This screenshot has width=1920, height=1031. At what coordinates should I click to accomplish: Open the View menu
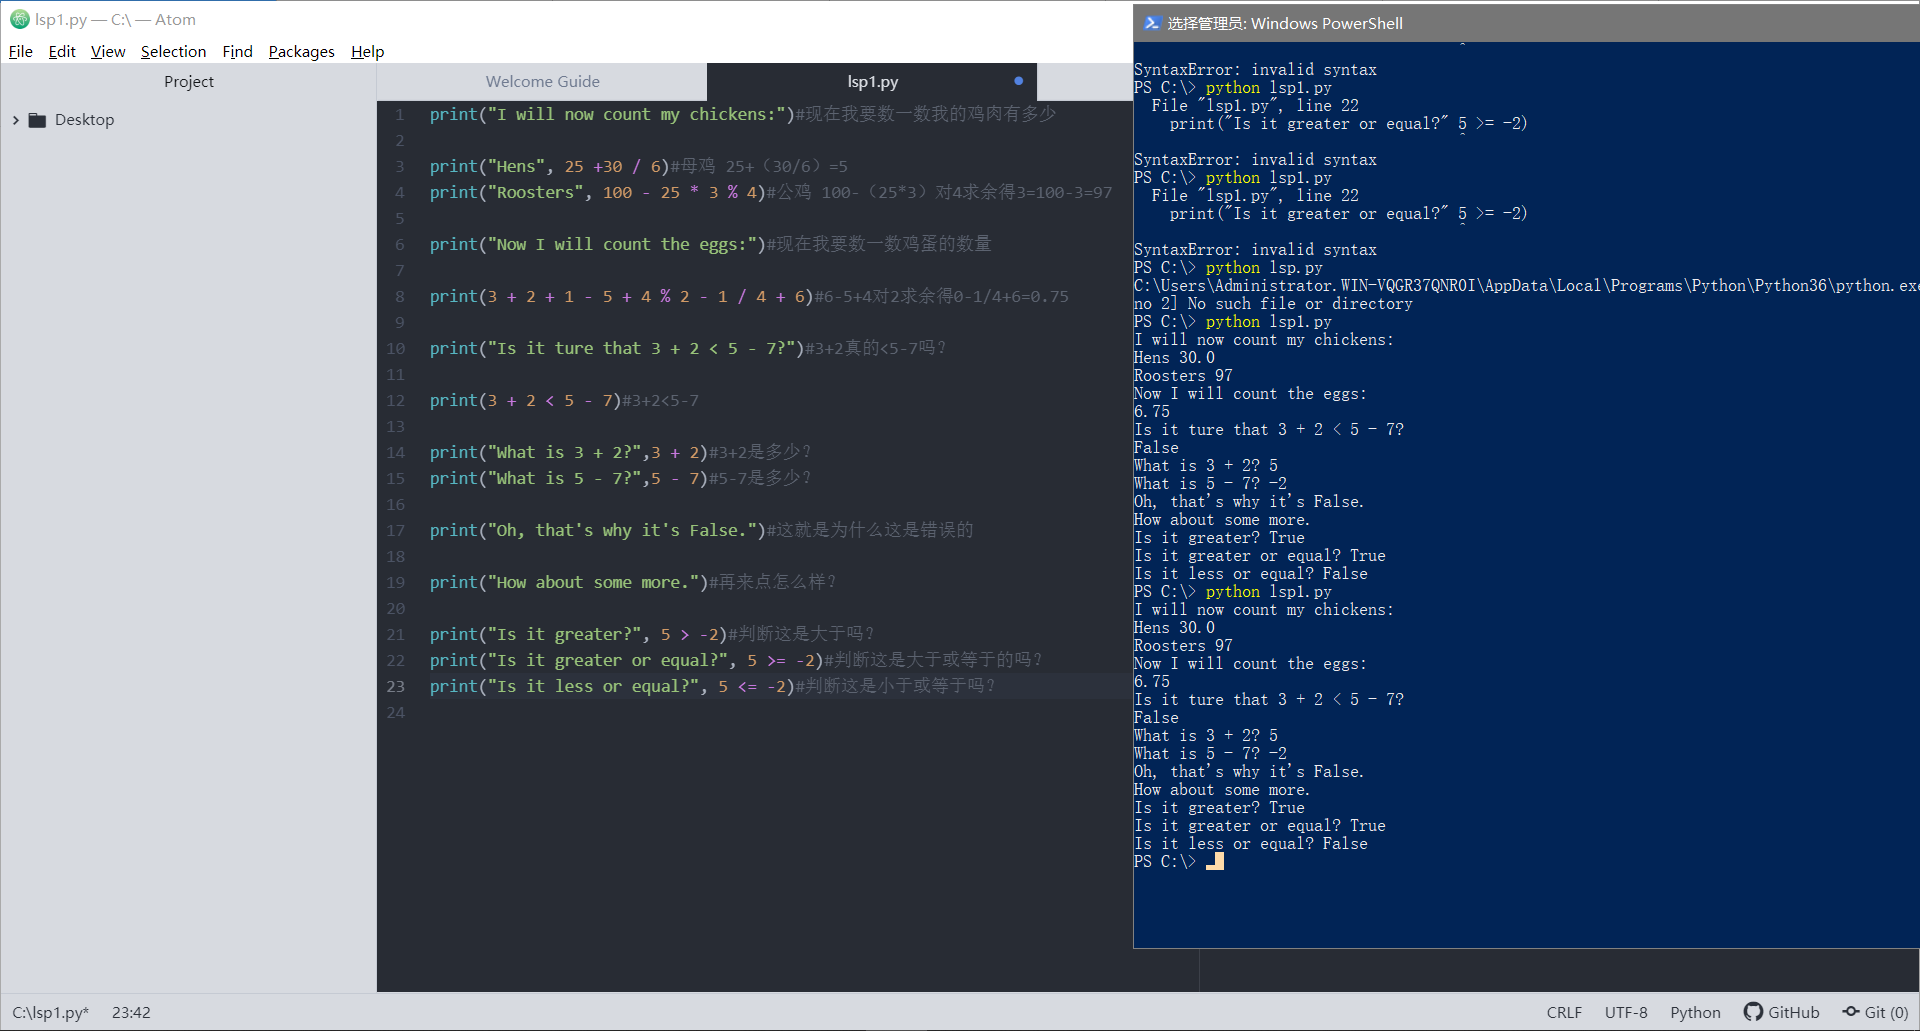(x=108, y=52)
